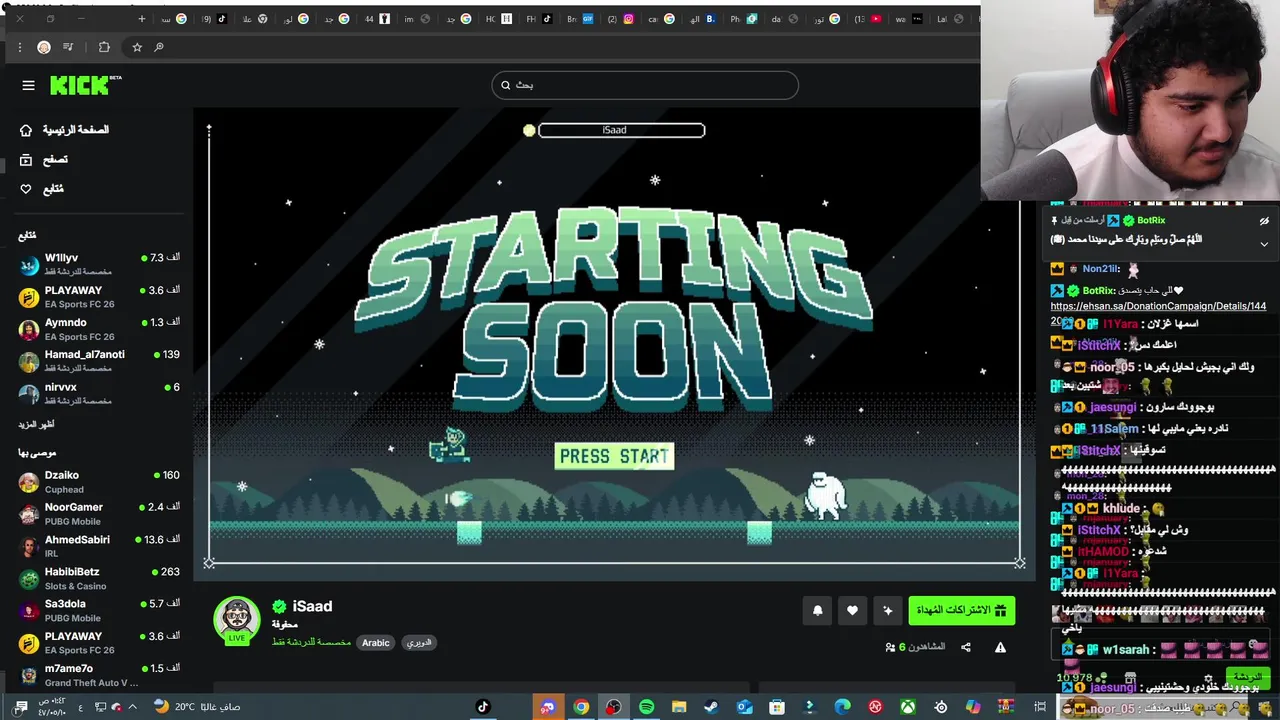Open Outlook from taskbar
1280x720 pixels.
pos(744,707)
